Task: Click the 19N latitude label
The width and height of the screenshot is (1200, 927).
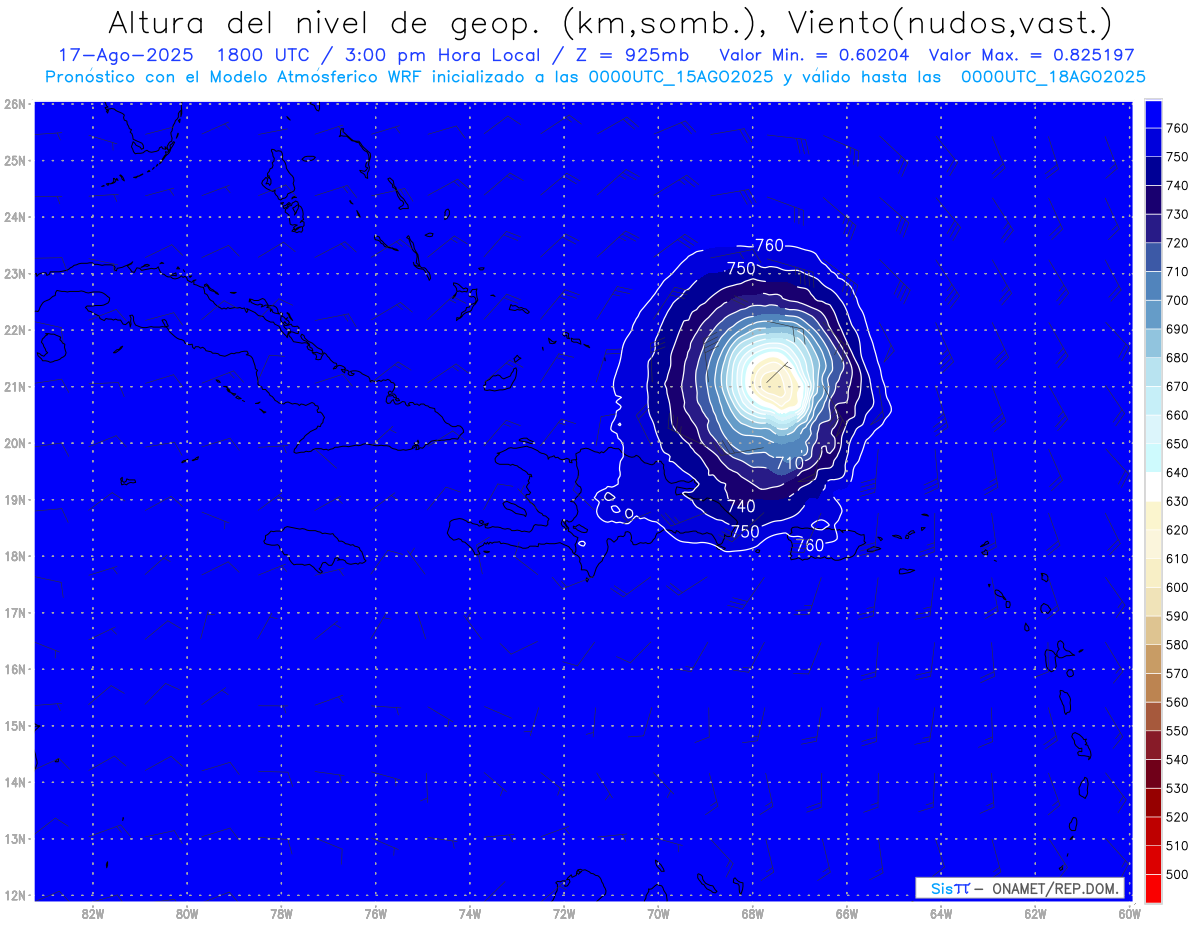Action: click(14, 499)
